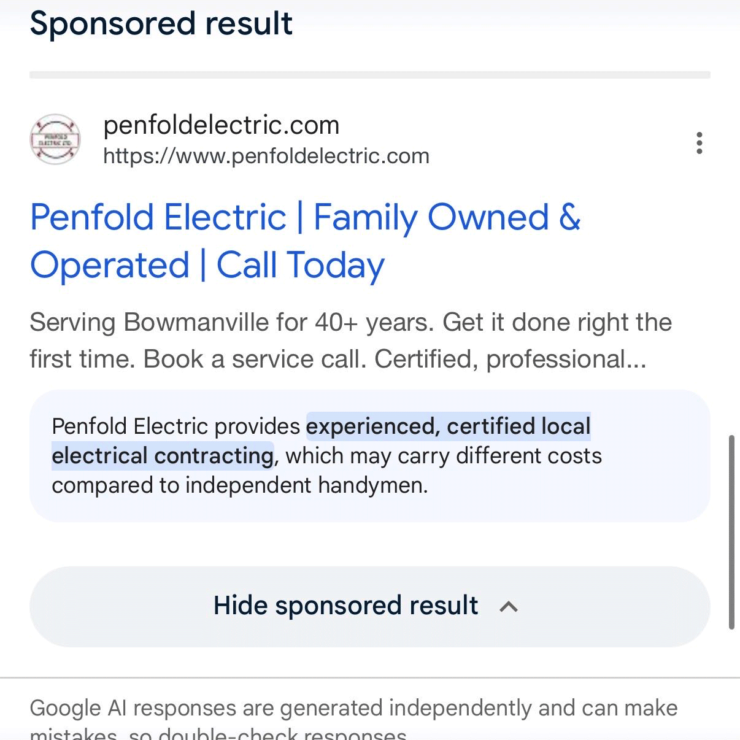The image size is (740, 740).
Task: Click the Penfold Electric circular logo
Action: [55, 140]
